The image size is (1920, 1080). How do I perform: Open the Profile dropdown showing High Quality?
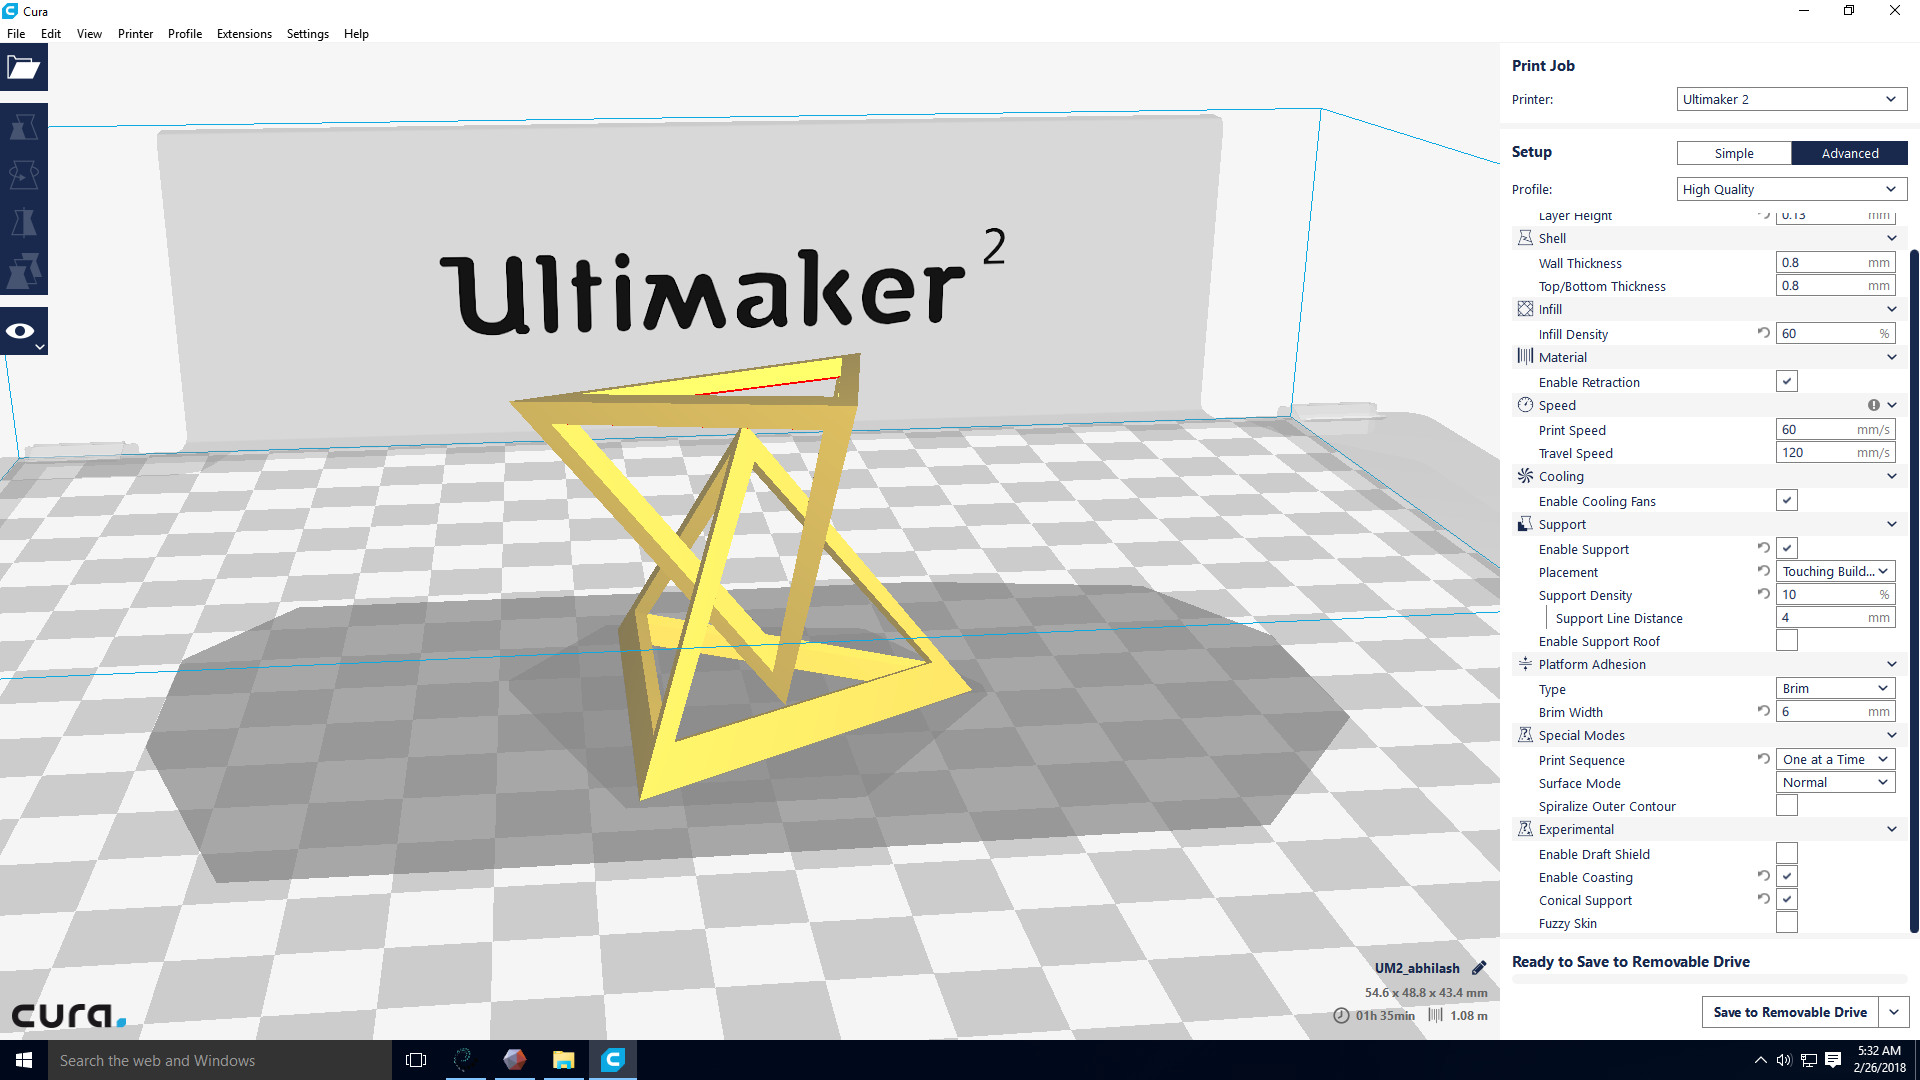tap(1791, 189)
